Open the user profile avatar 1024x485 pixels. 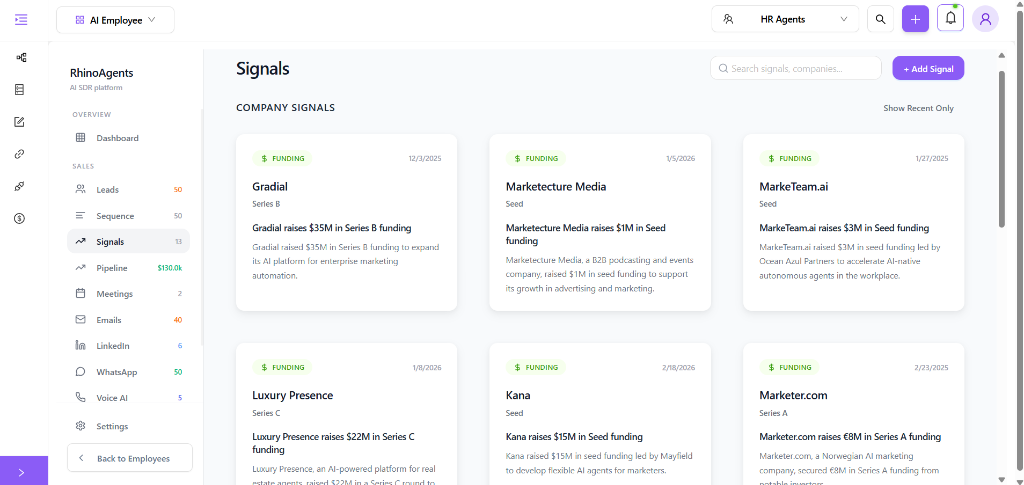point(985,19)
